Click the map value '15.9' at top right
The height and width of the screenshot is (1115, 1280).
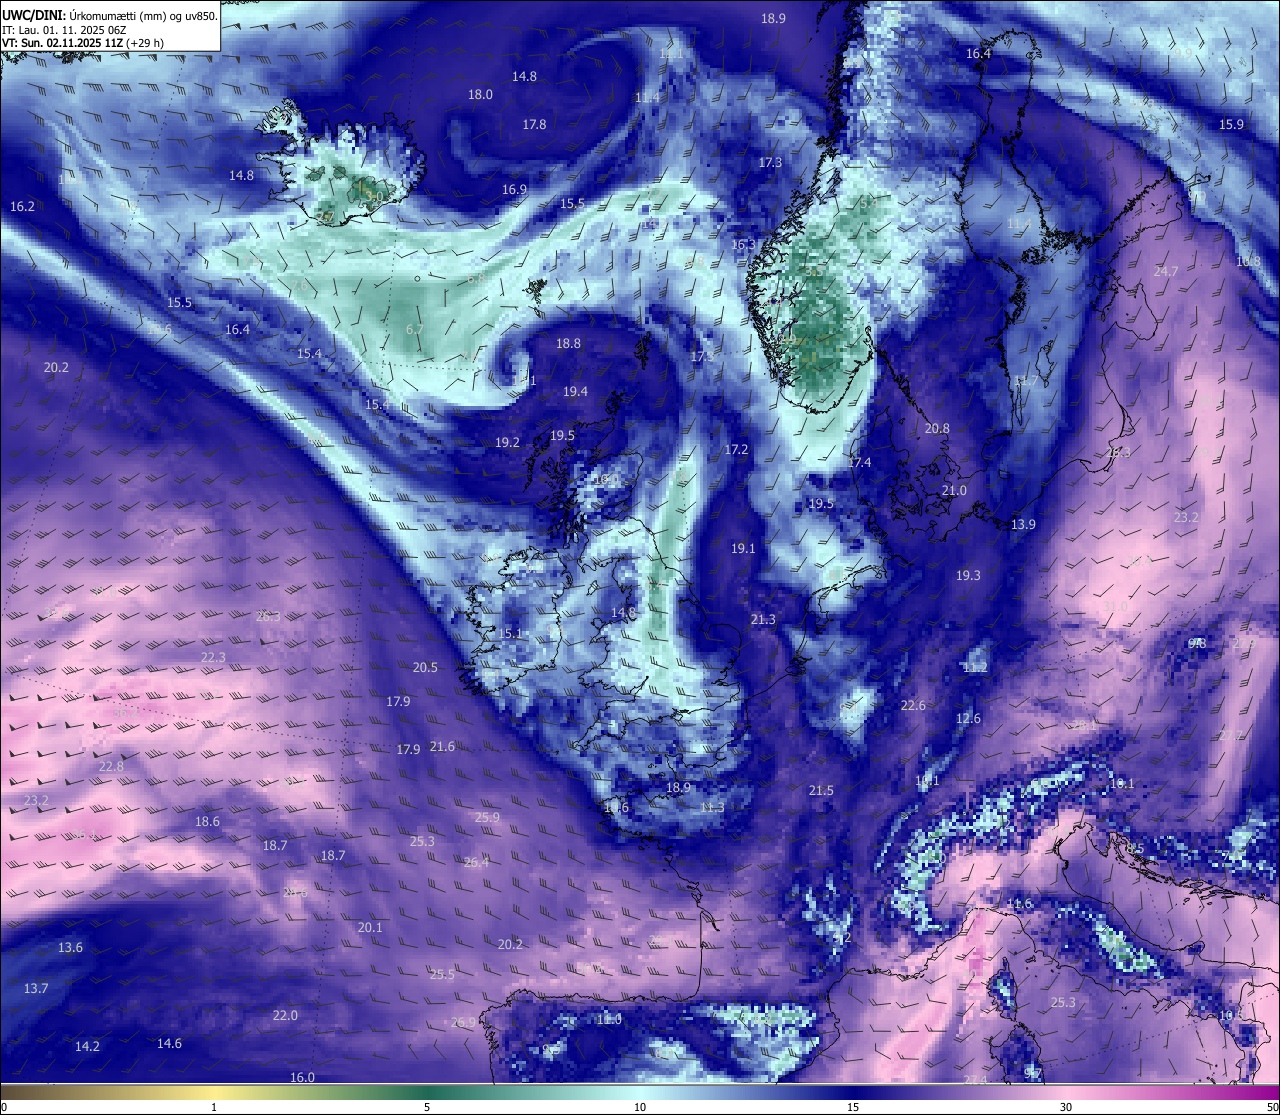click(1231, 124)
